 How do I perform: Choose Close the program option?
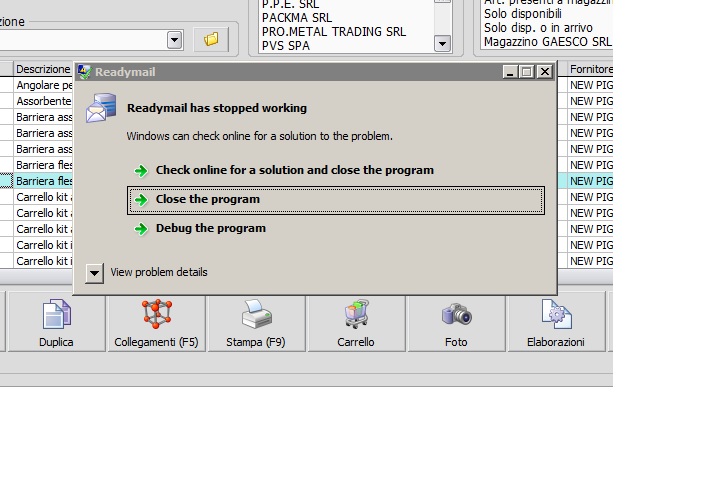pyautogui.click(x=336, y=200)
